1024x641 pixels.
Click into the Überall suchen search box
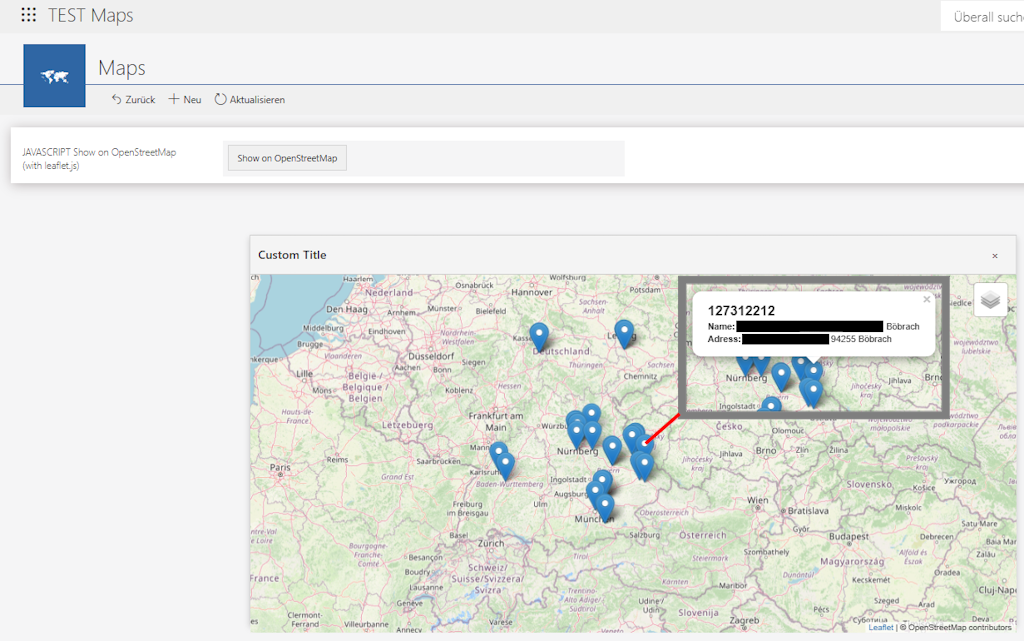[985, 16]
